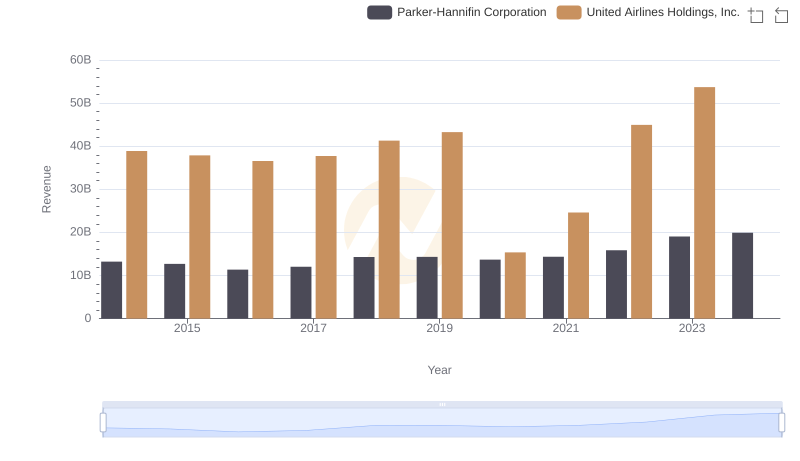Toggle Parker-Hannifin series via dark legend swatch

pyautogui.click(x=379, y=13)
